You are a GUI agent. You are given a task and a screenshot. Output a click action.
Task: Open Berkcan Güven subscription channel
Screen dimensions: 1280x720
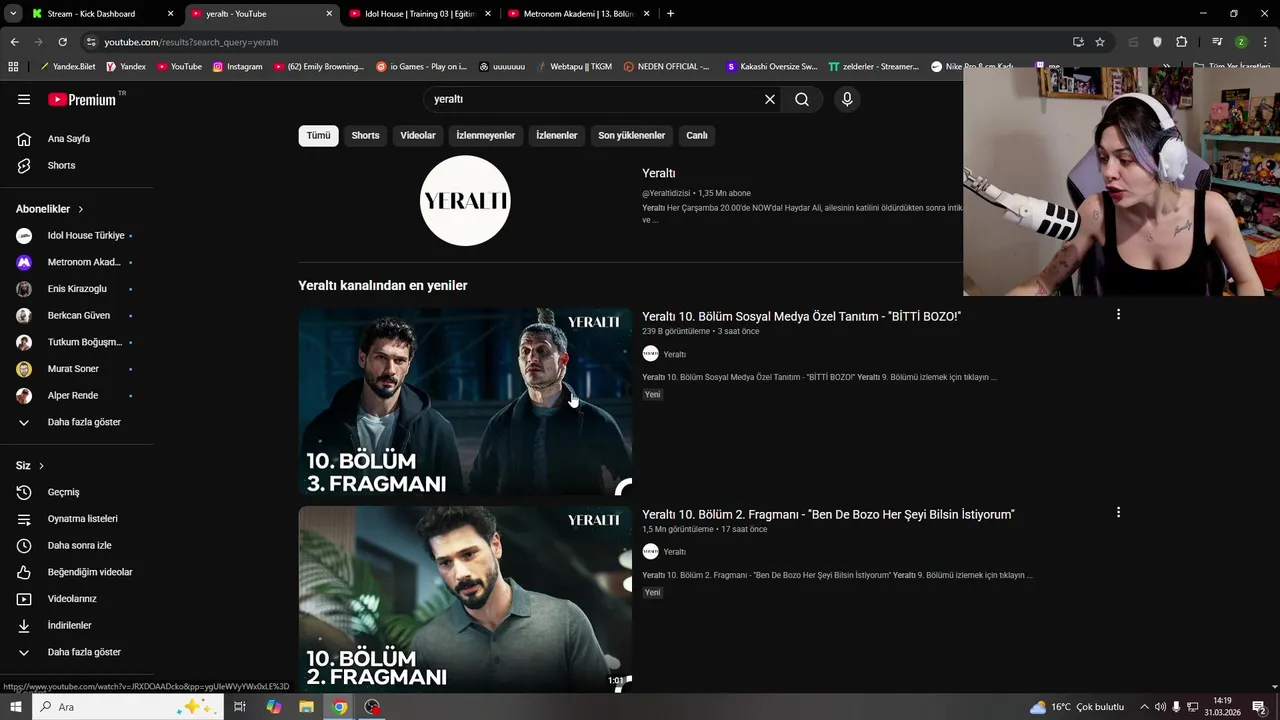pos(77,316)
